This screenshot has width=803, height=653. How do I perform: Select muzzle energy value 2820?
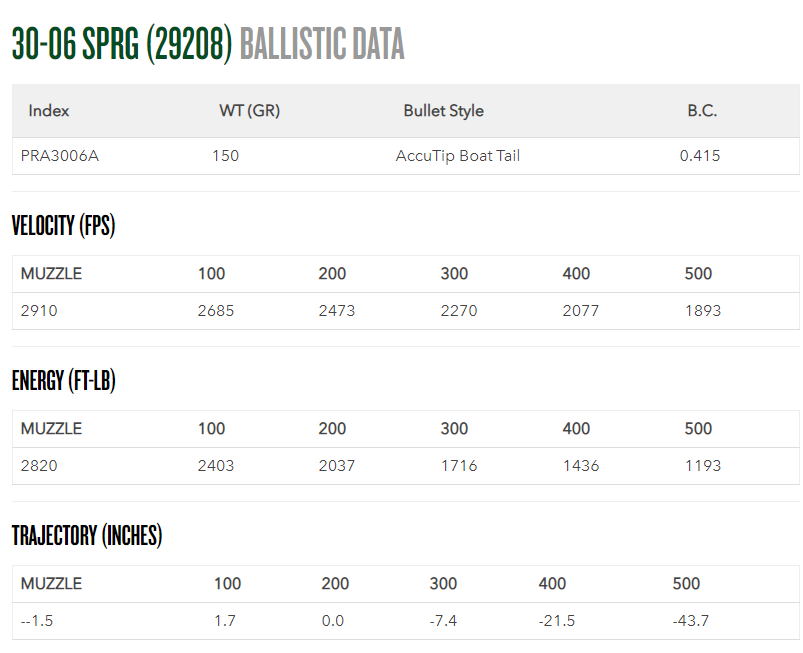[39, 466]
